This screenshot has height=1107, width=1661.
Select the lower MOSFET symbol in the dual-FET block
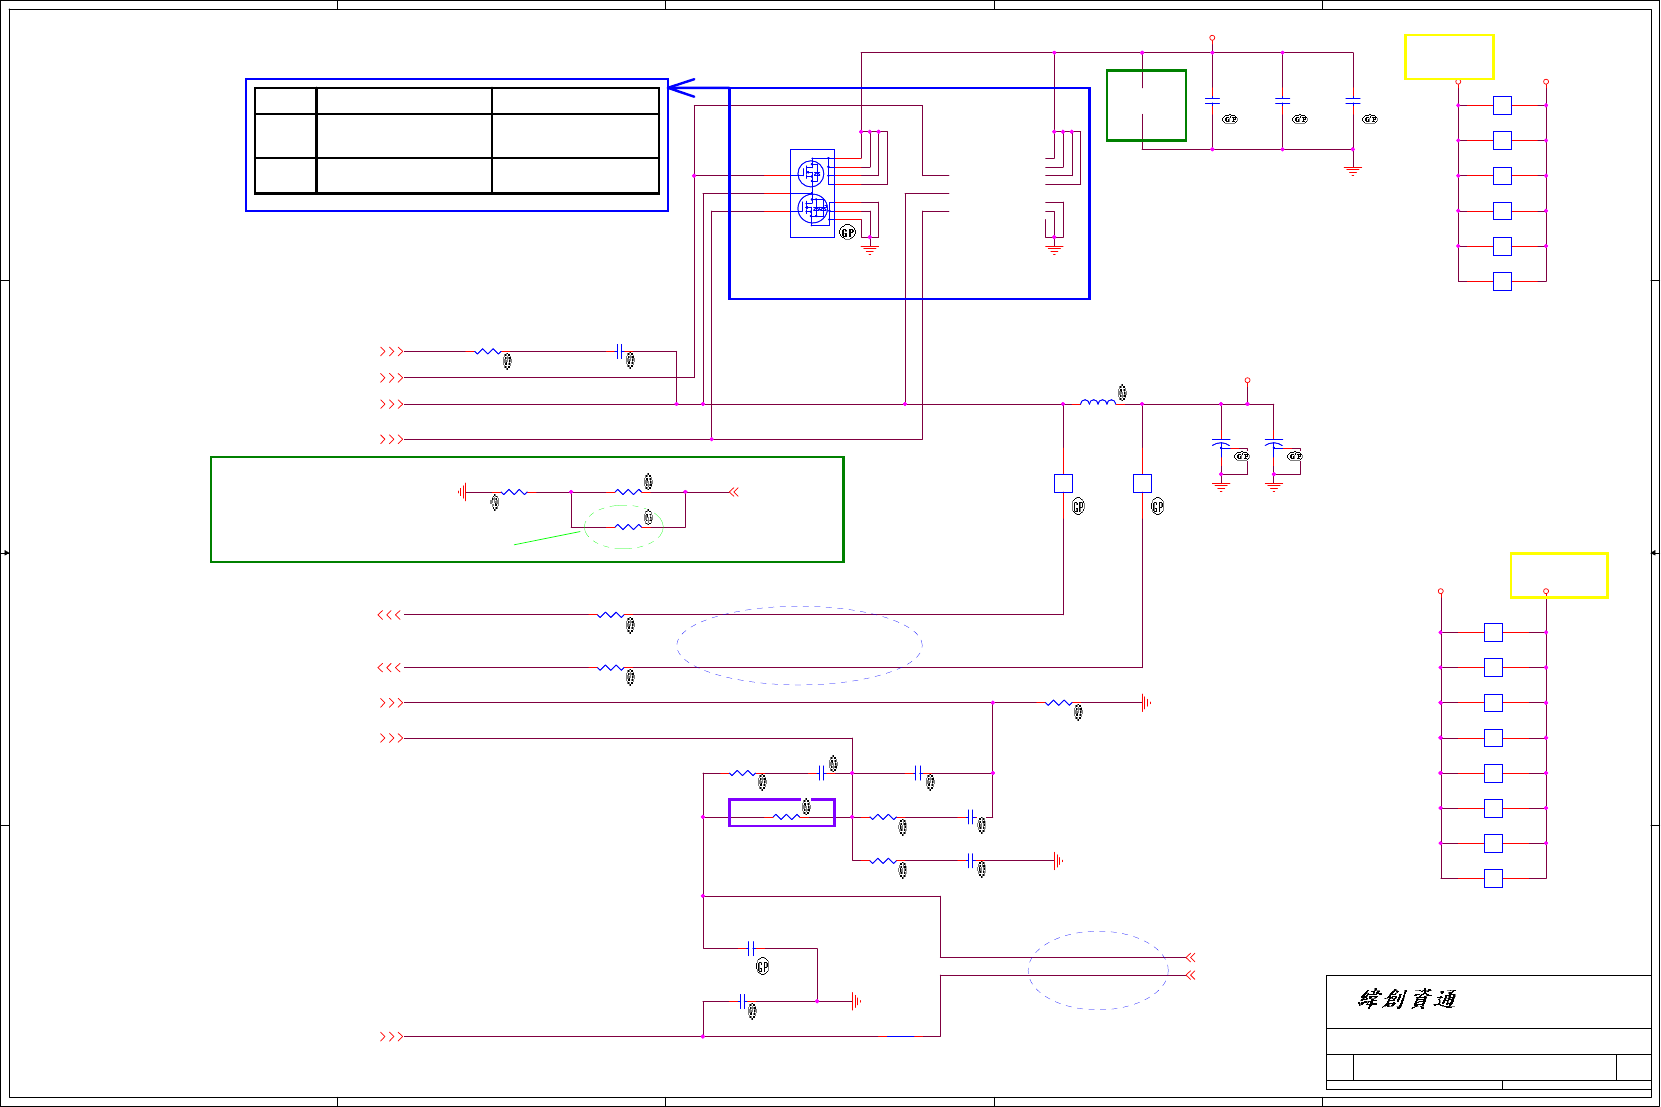click(x=812, y=209)
